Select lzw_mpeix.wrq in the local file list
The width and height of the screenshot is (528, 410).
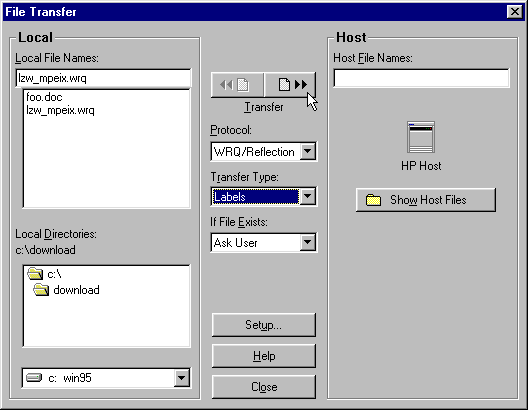pyautogui.click(x=60, y=110)
